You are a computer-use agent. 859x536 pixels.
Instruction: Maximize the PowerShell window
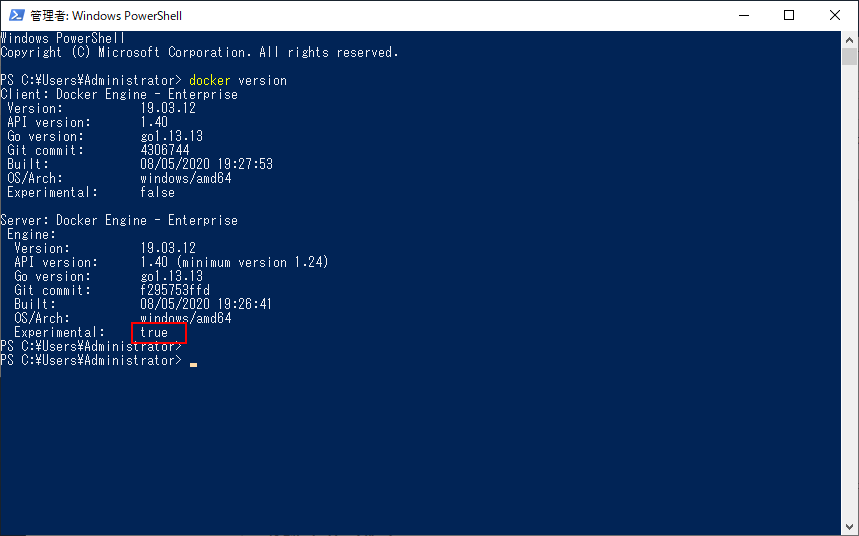pyautogui.click(x=789, y=15)
